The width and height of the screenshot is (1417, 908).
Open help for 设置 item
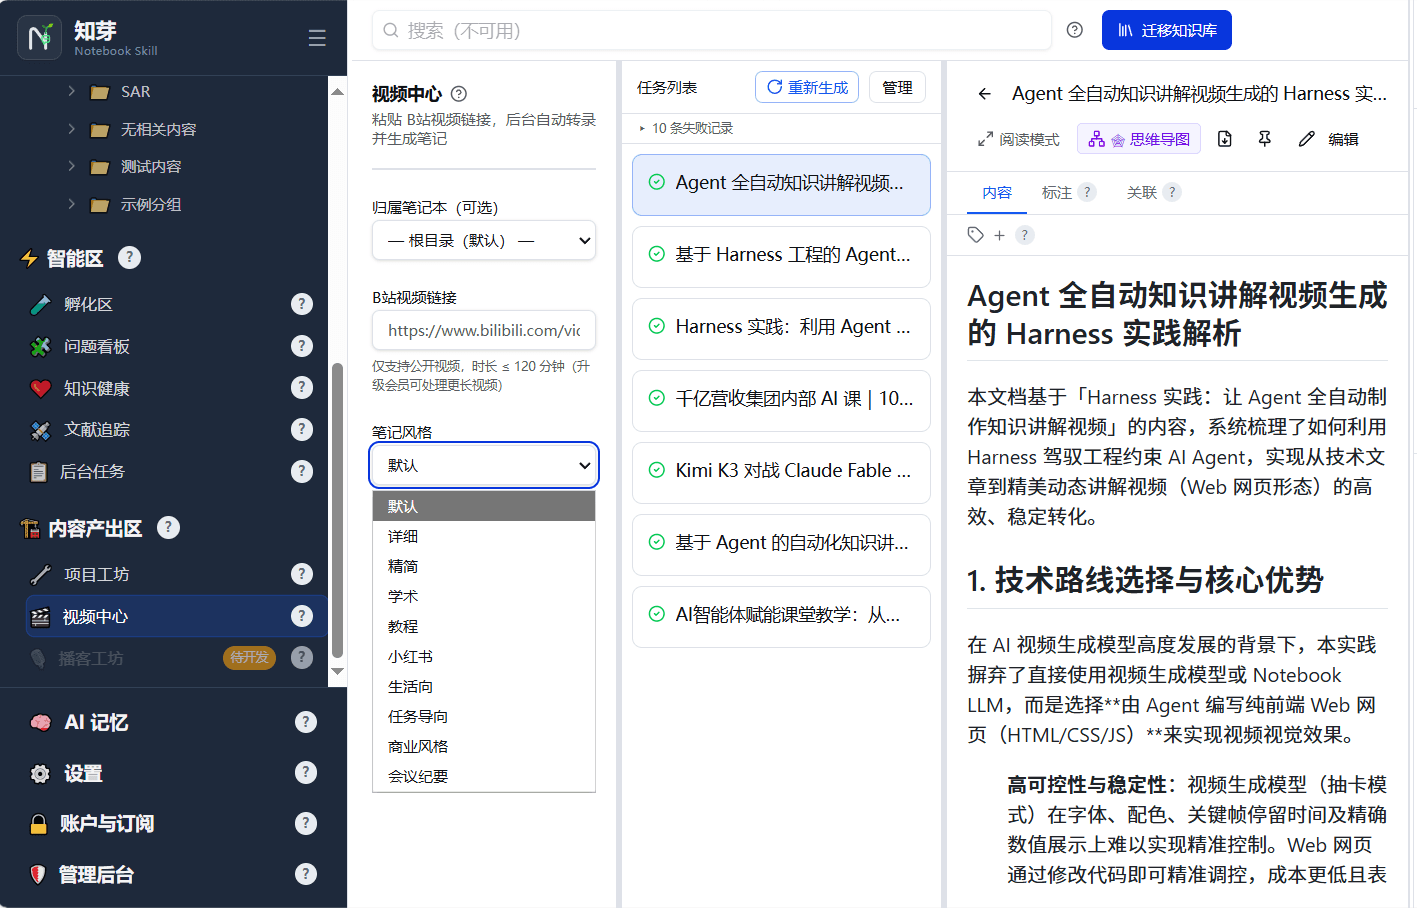pyautogui.click(x=306, y=773)
